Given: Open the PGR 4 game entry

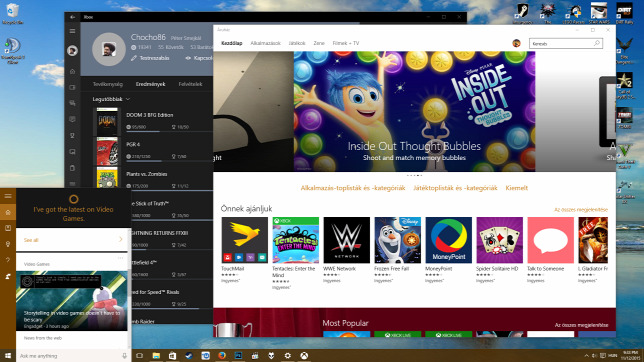Looking at the screenshot, I should [x=152, y=151].
